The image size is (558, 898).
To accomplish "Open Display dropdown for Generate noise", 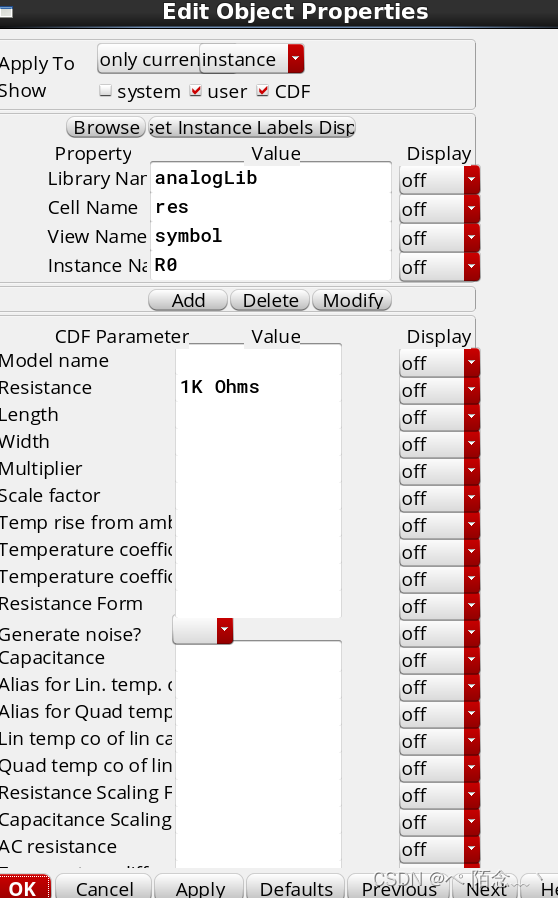I will click(439, 633).
